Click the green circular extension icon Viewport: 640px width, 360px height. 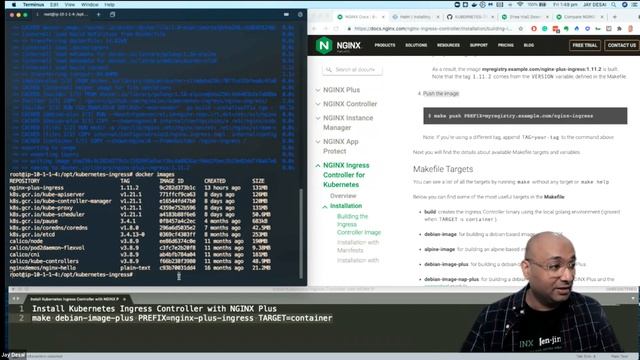coord(544,29)
